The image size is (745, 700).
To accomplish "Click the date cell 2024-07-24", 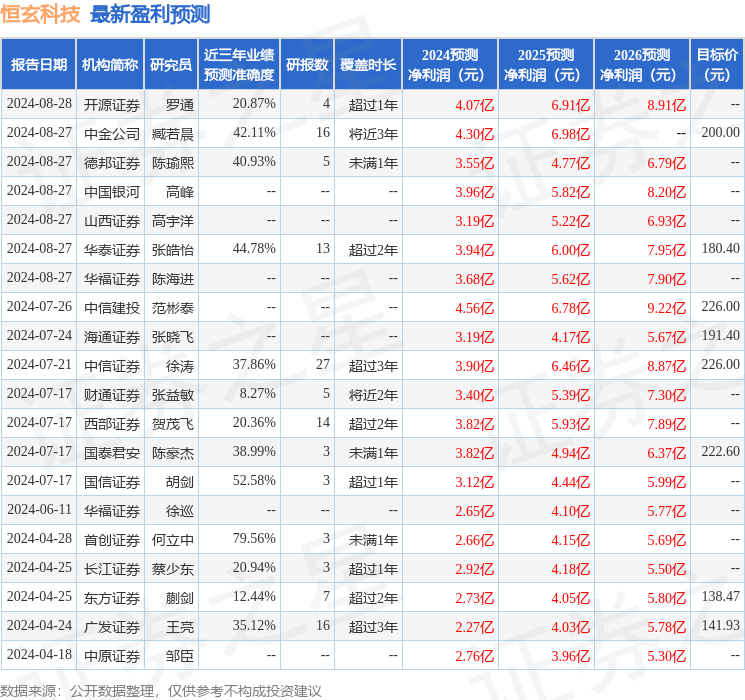I will pyautogui.click(x=39, y=335).
